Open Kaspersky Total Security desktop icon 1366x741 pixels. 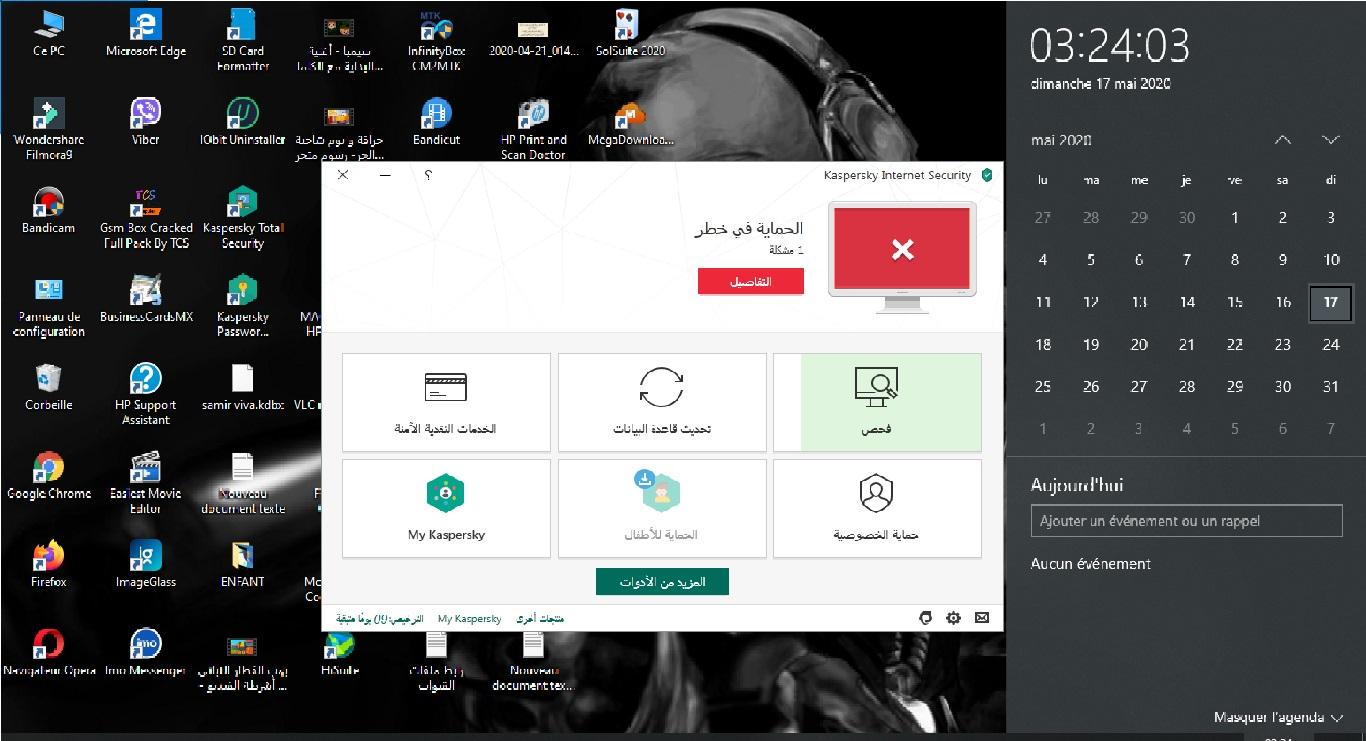(243, 218)
